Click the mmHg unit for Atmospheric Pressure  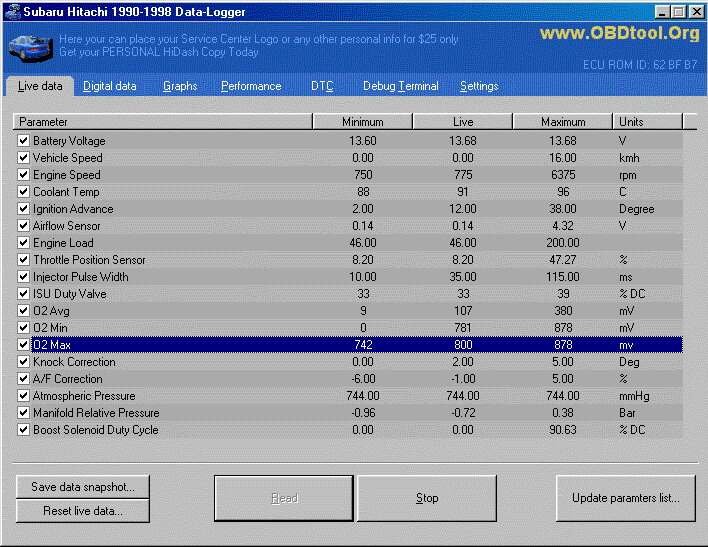(x=634, y=396)
